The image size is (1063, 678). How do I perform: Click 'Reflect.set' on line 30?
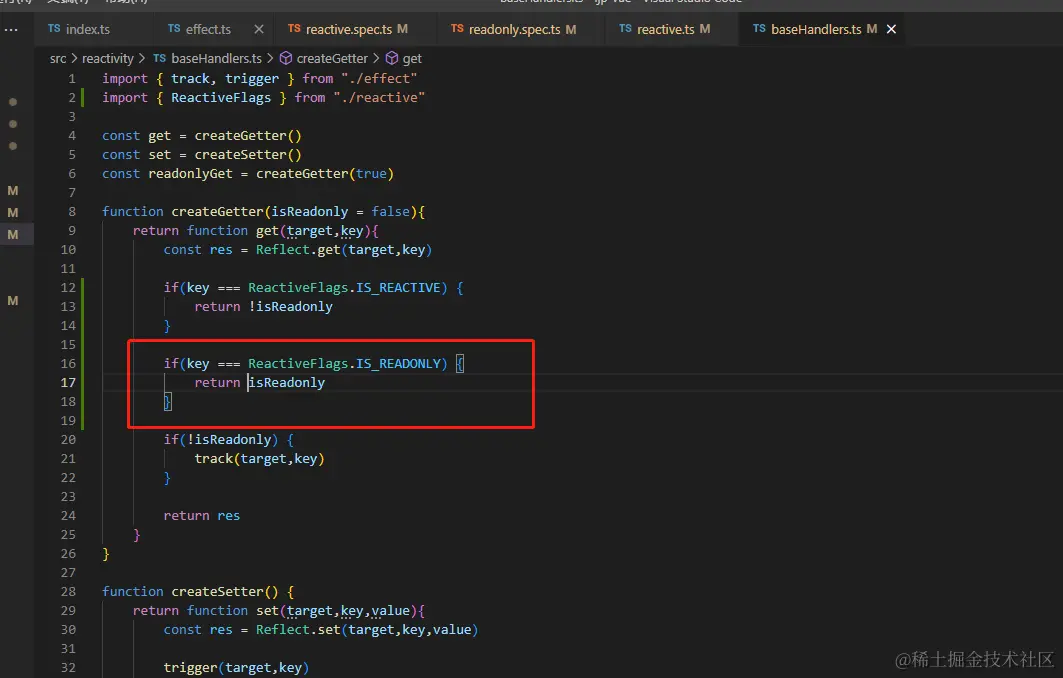(x=298, y=630)
